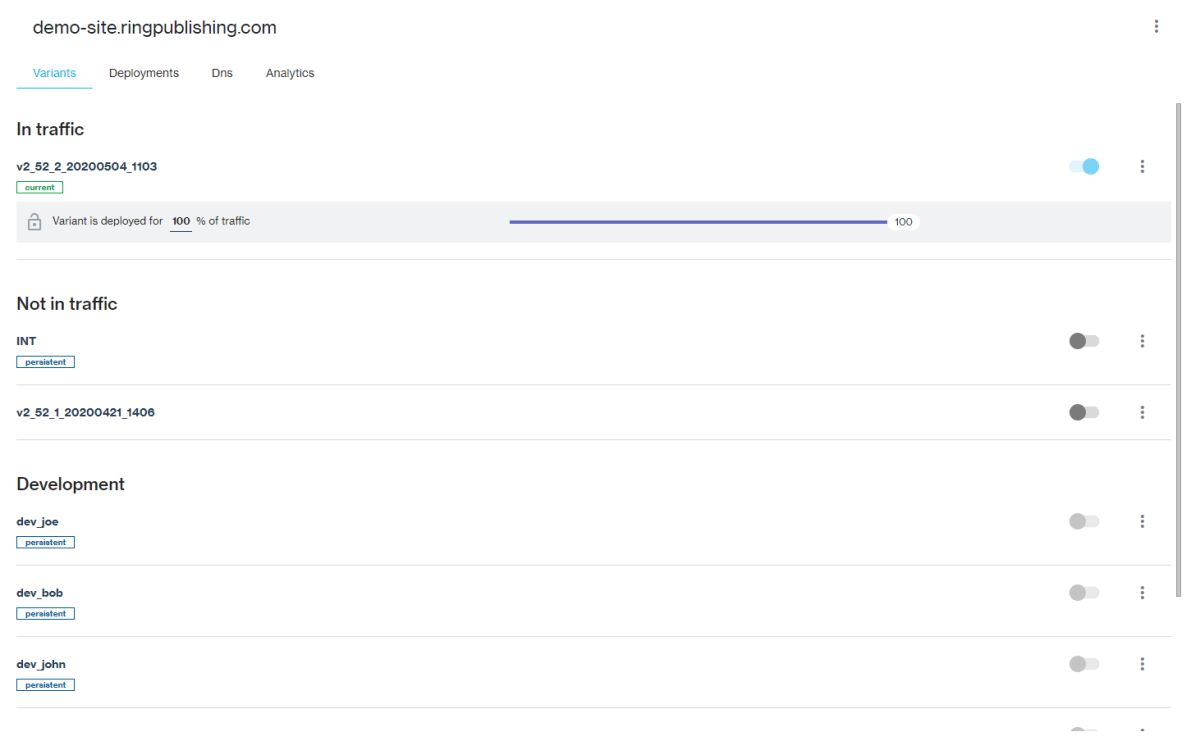Open site options kebab menu beside demo-site.ringpublishing.com

coord(1157,27)
